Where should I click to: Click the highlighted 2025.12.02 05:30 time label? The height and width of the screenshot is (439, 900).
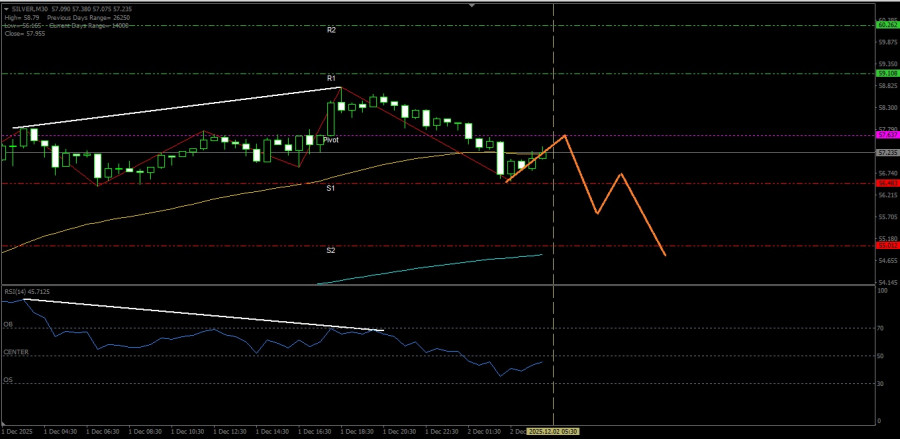pos(555,432)
